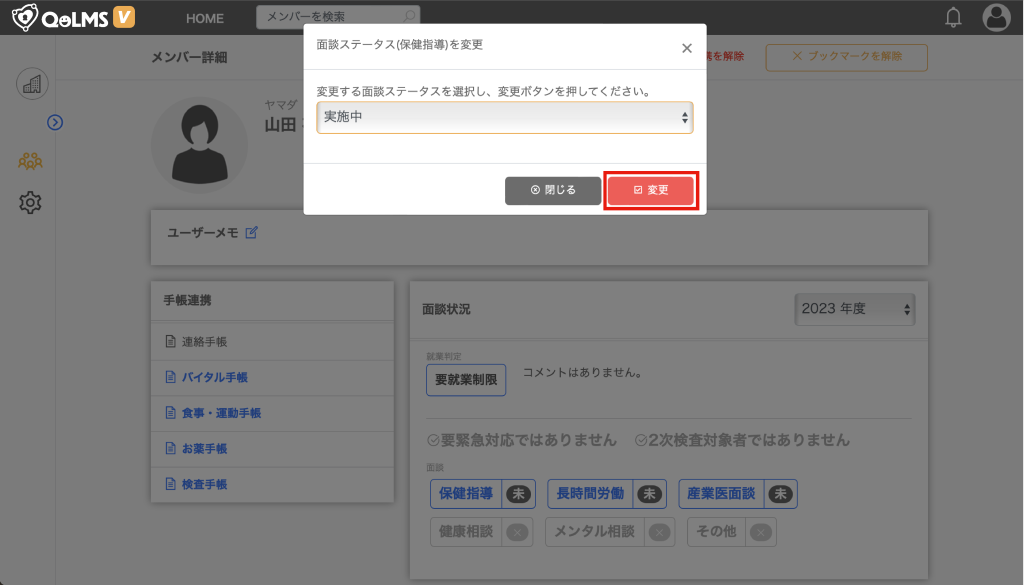Open the 実施中 interview status dropdown
The height and width of the screenshot is (585, 1024).
tap(504, 117)
